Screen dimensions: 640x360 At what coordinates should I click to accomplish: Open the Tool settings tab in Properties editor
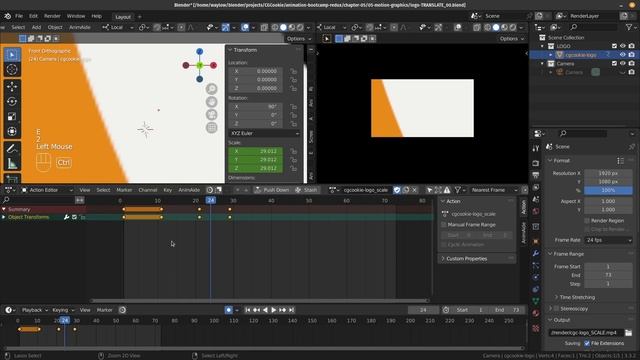coord(536,149)
